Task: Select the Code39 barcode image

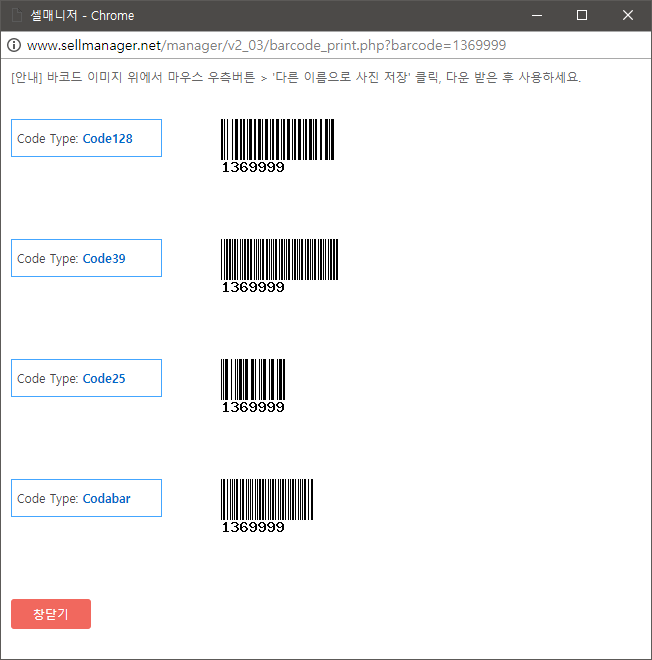Action: tap(279, 266)
